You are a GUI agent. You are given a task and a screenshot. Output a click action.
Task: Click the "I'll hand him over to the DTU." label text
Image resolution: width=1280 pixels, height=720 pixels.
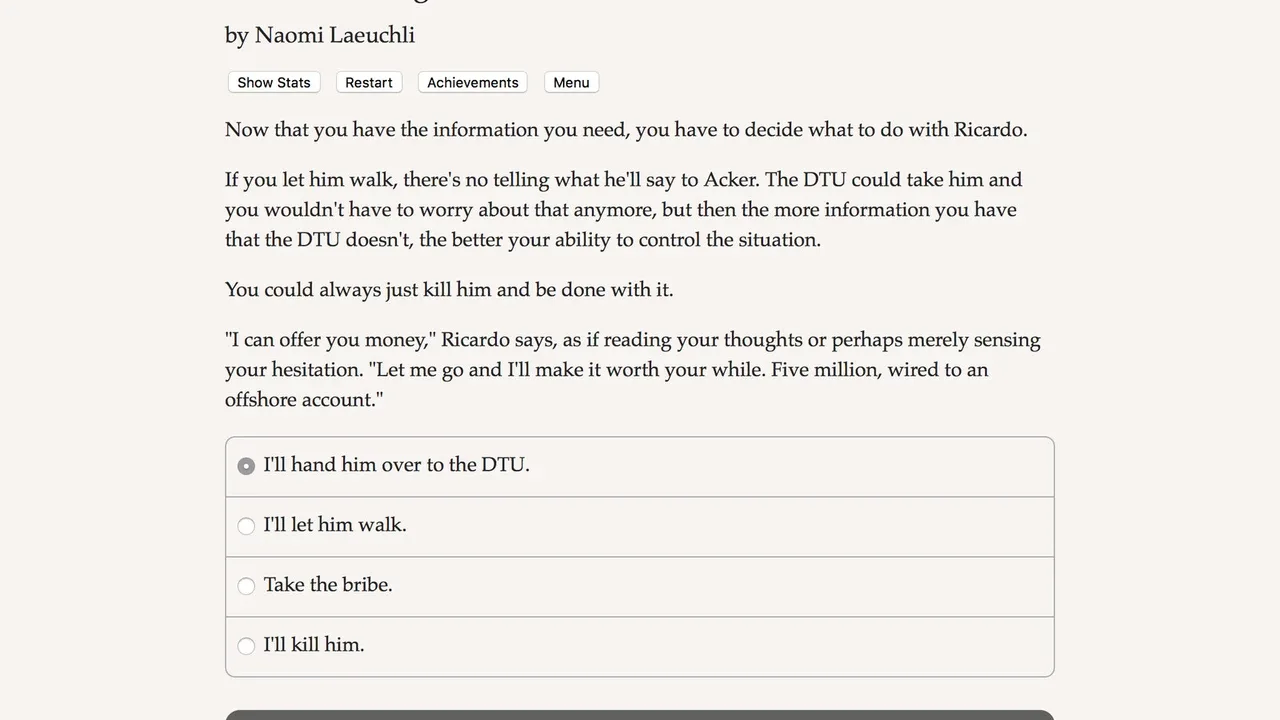[396, 465]
